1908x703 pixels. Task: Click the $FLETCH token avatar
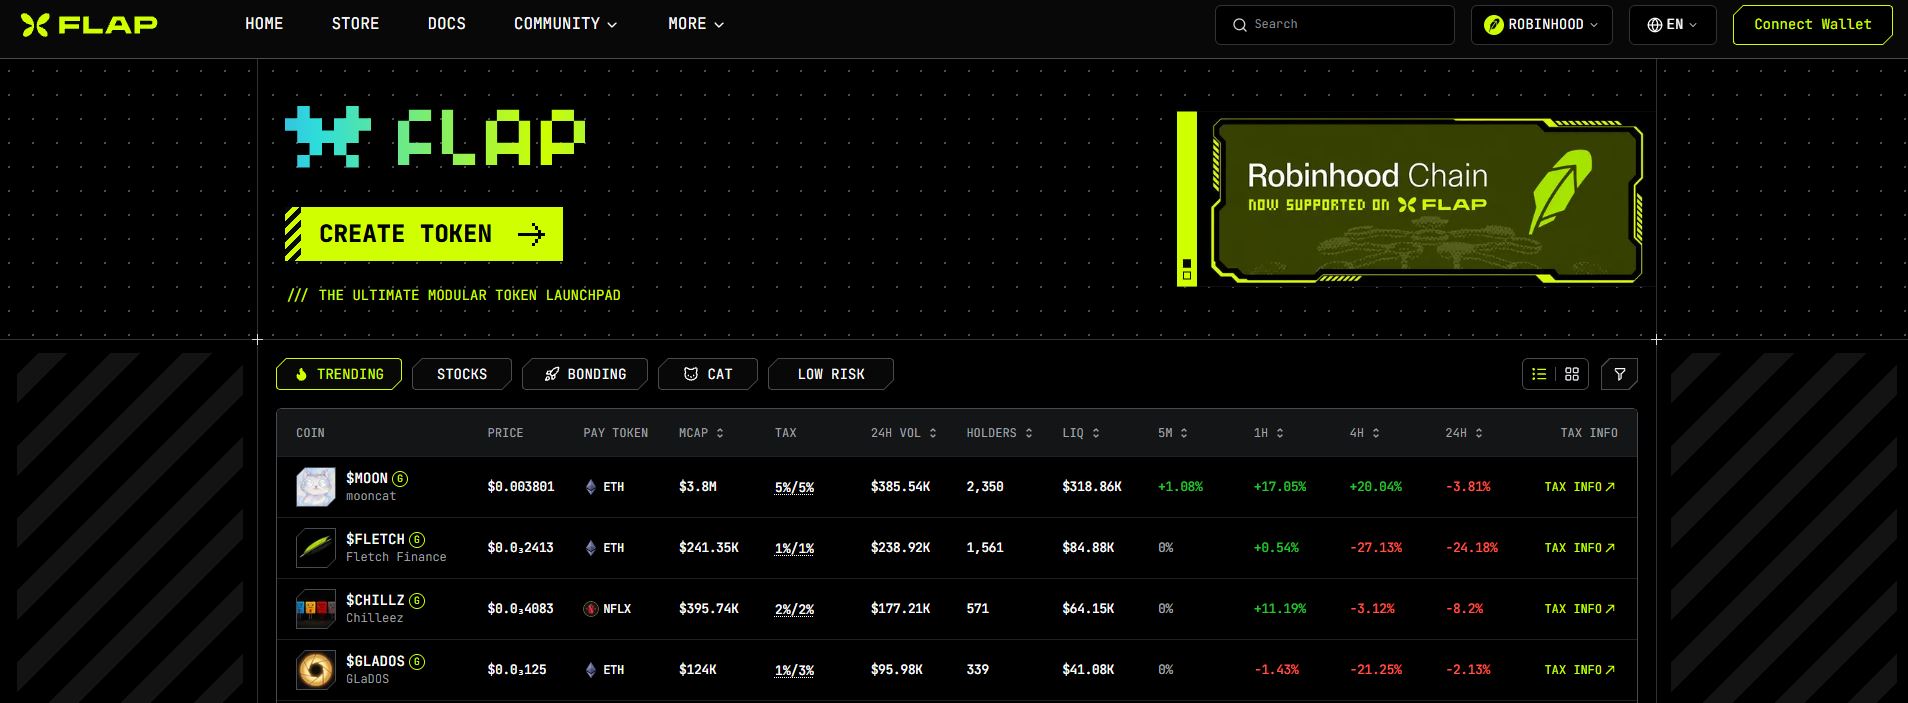(x=316, y=548)
